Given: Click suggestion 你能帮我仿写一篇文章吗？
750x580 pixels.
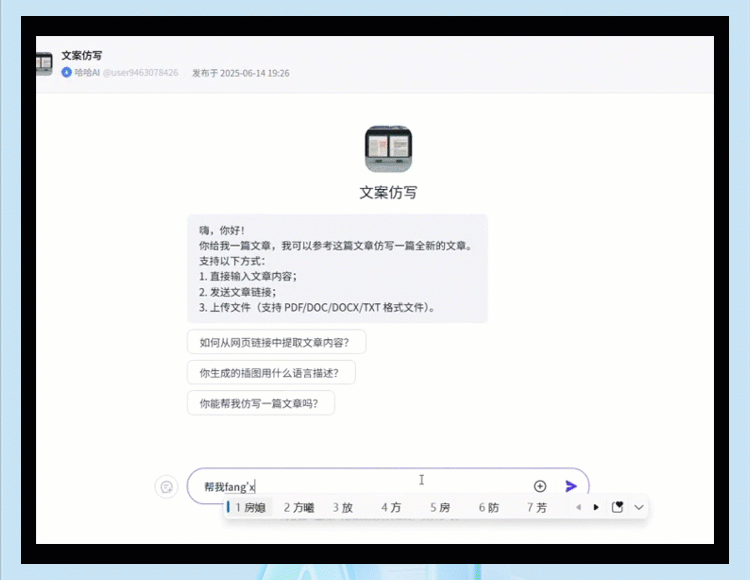Looking at the screenshot, I should pyautogui.click(x=260, y=403).
